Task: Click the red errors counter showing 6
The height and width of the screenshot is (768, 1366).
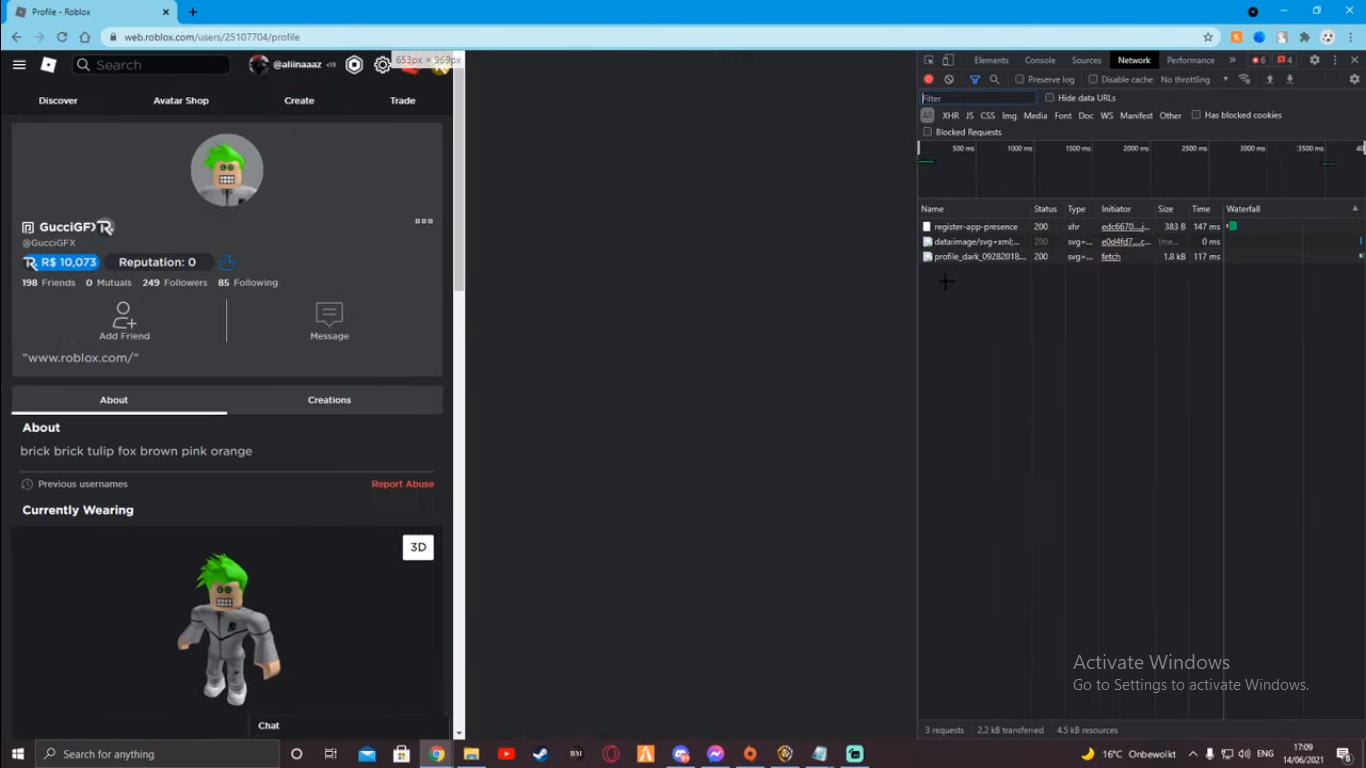Action: point(1258,60)
